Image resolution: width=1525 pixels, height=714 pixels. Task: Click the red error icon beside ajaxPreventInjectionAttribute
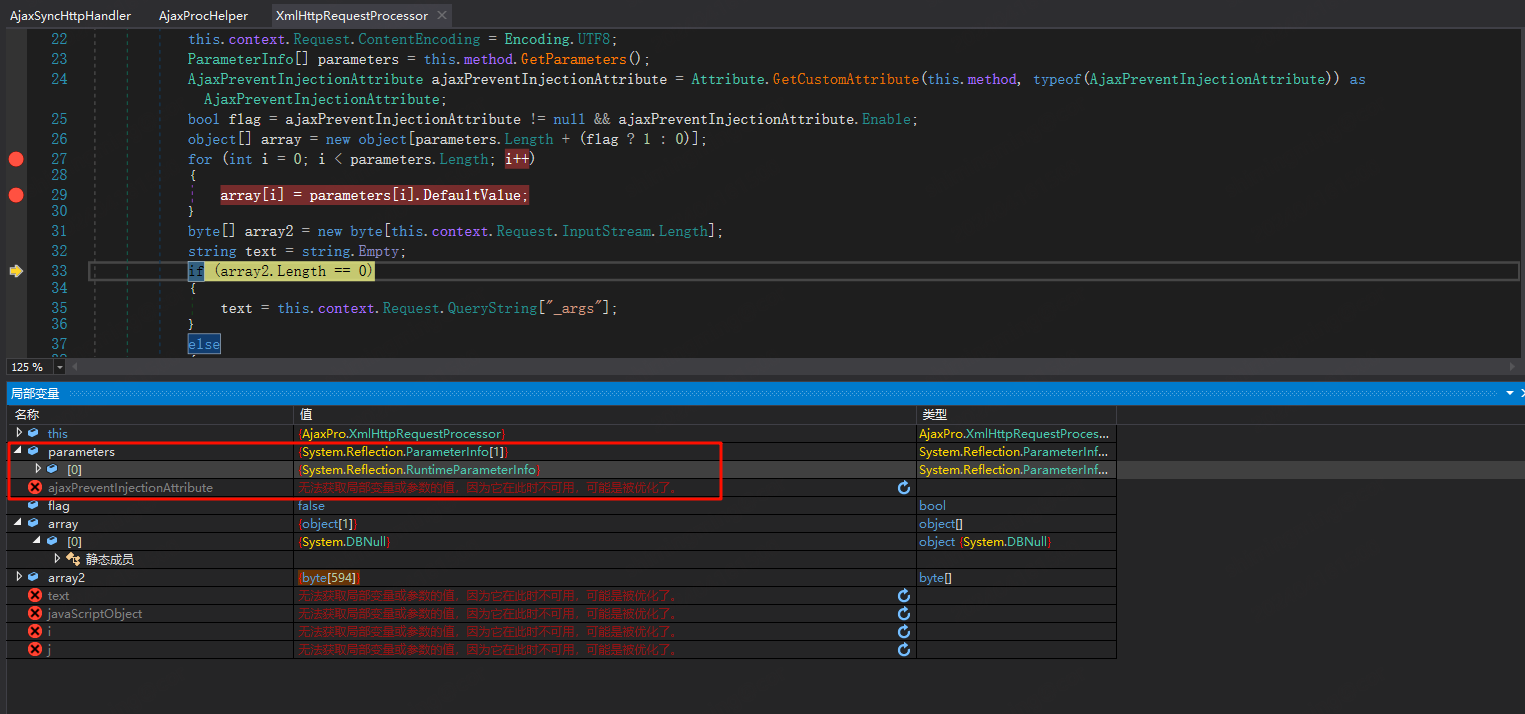tap(35, 488)
